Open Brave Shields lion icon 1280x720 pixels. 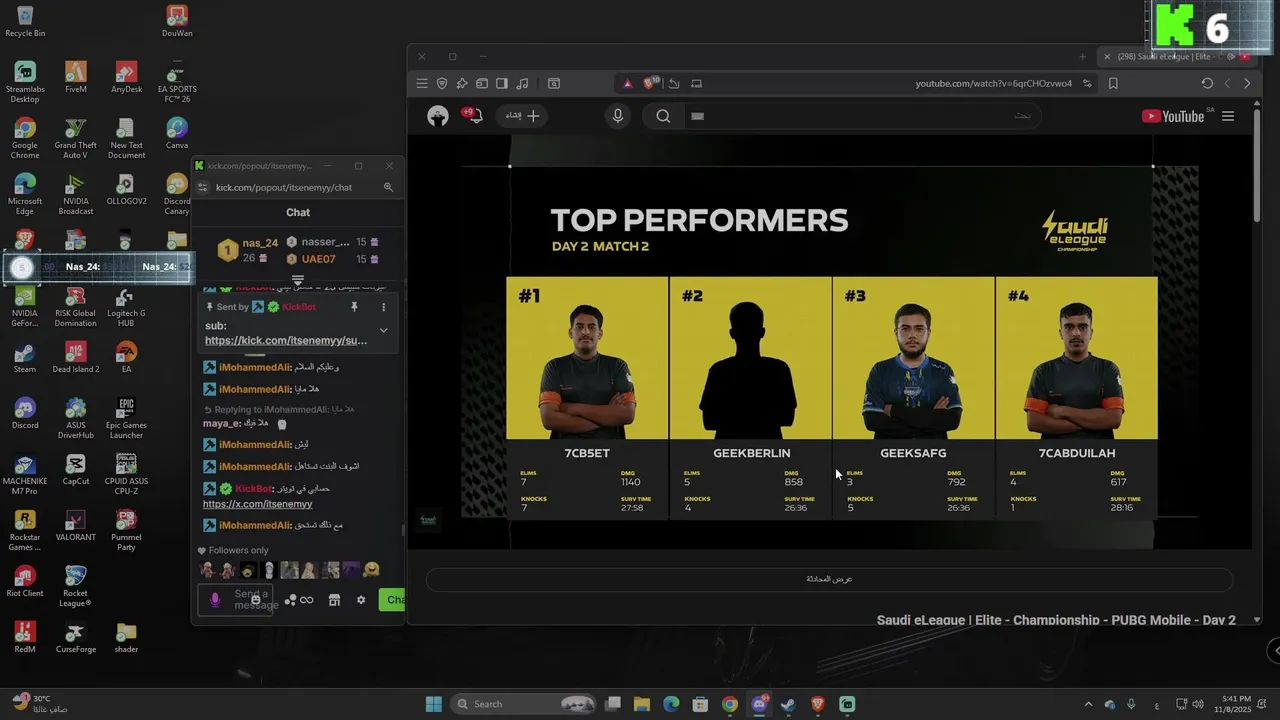[652, 83]
